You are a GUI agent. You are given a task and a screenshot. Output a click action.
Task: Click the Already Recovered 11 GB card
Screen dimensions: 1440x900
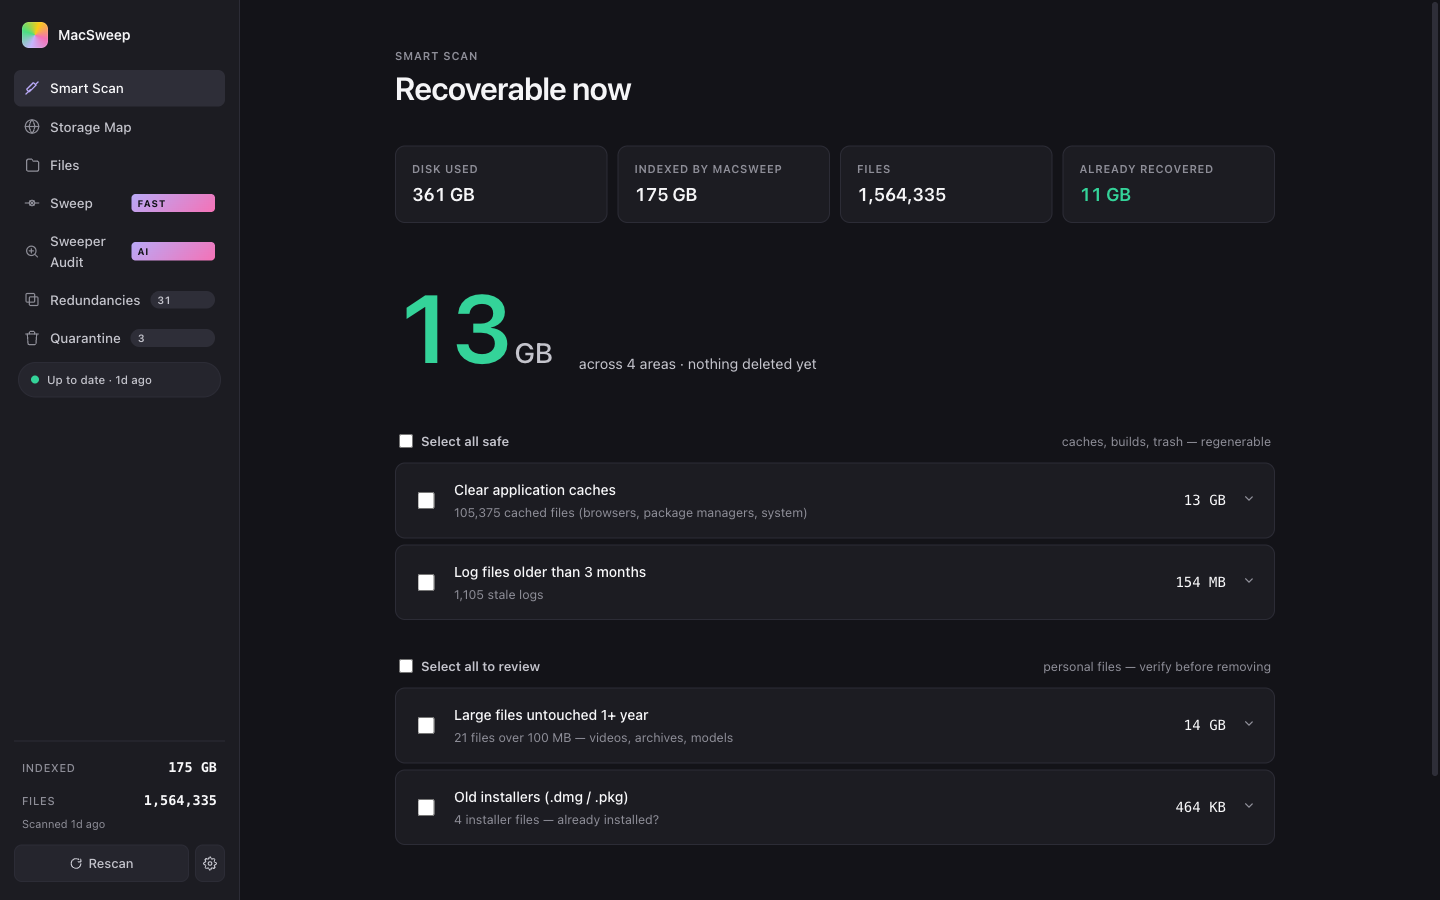(x=1168, y=184)
